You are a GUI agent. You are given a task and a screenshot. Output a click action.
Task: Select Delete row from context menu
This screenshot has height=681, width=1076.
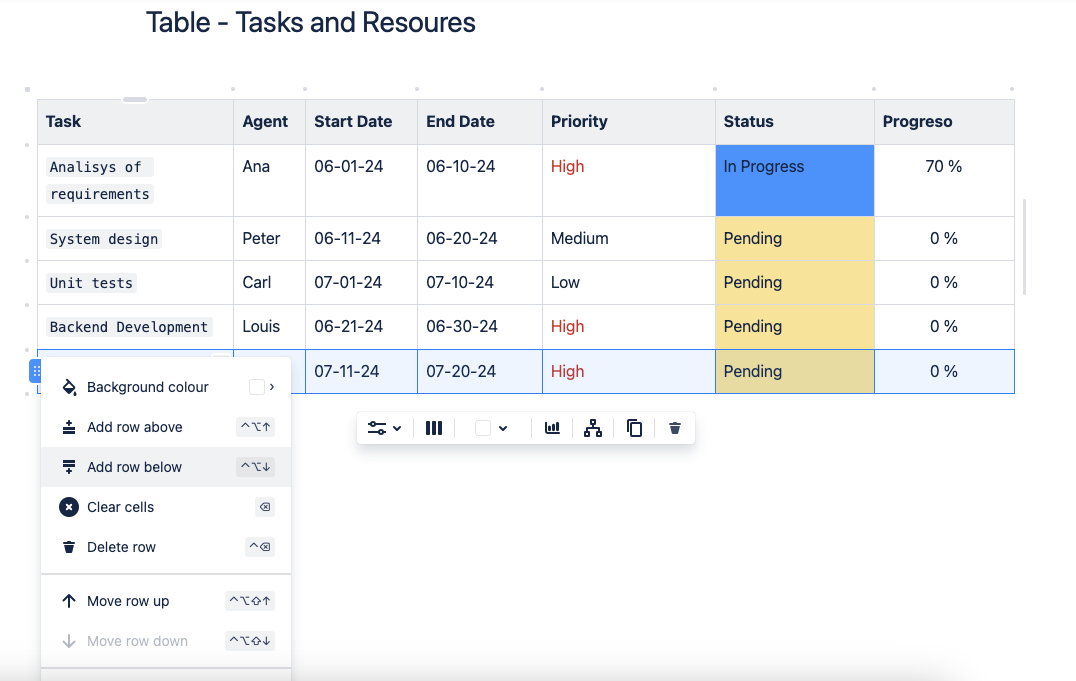(122, 547)
